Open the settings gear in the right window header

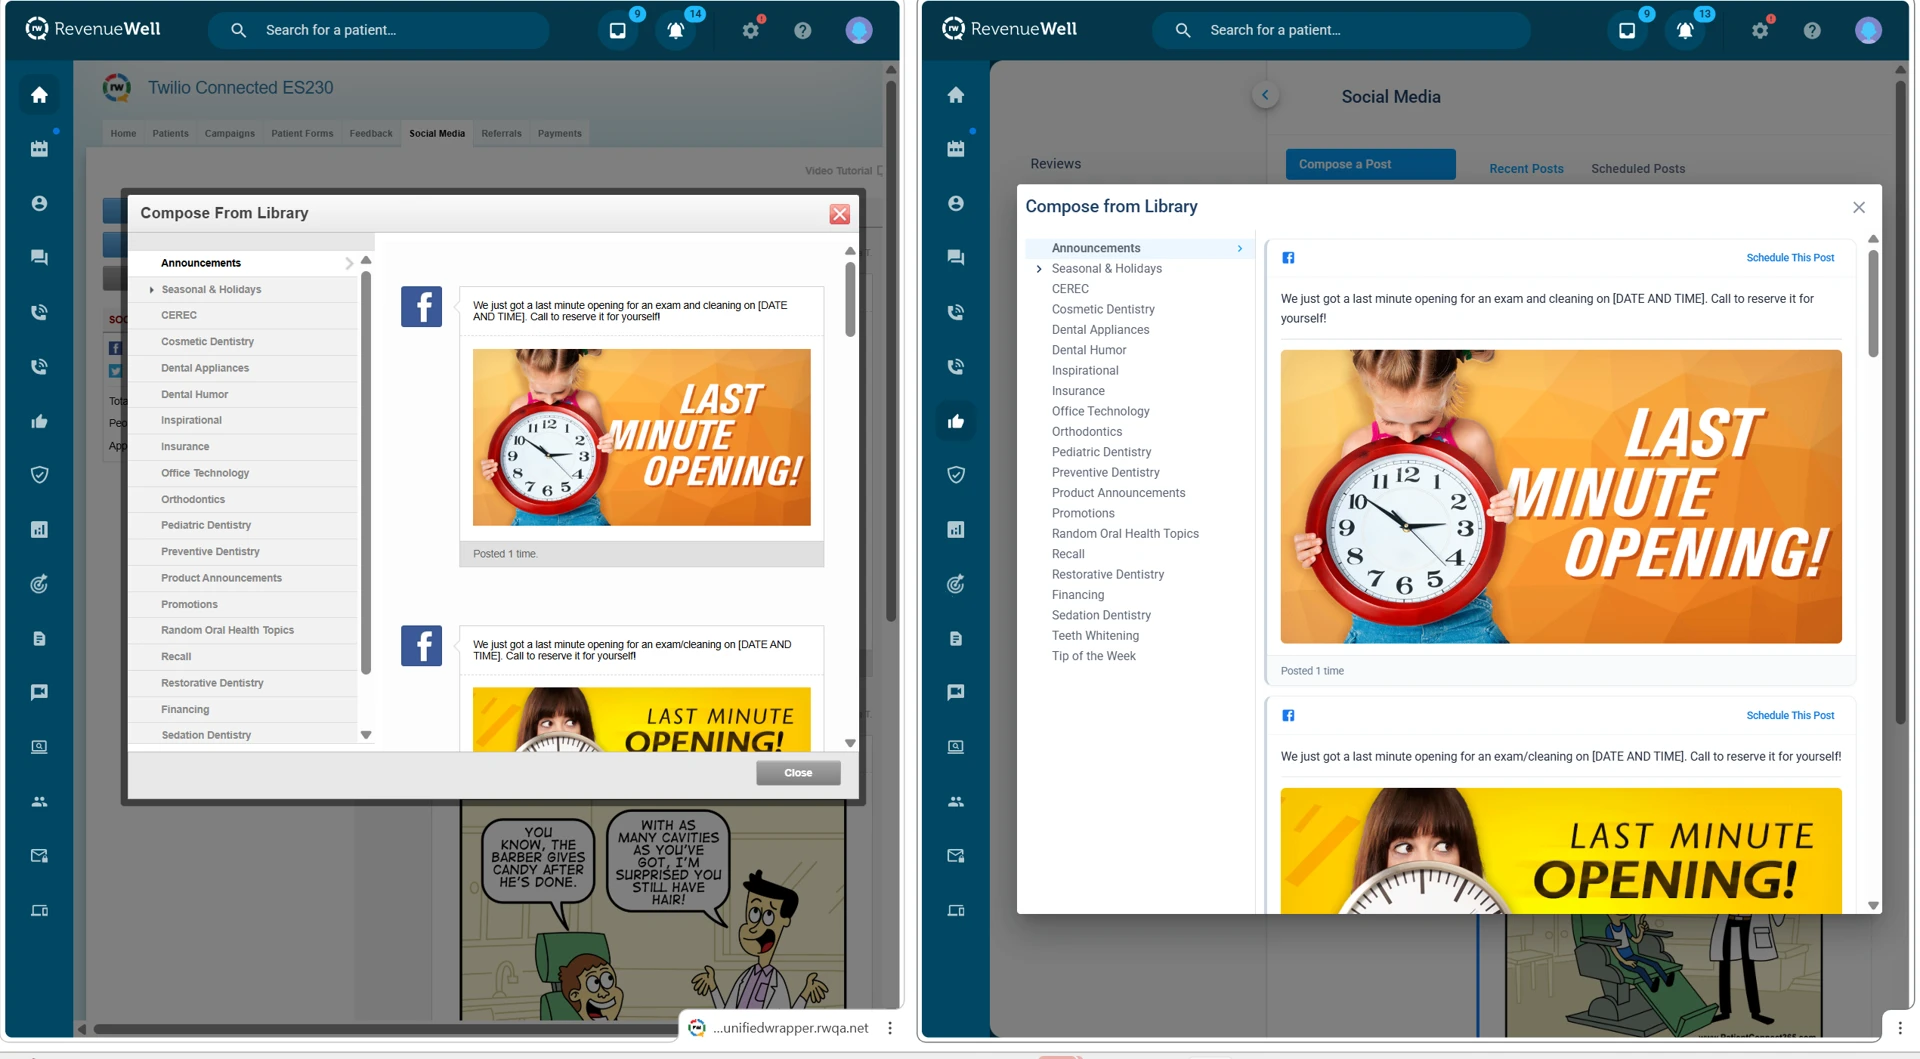pos(1760,31)
